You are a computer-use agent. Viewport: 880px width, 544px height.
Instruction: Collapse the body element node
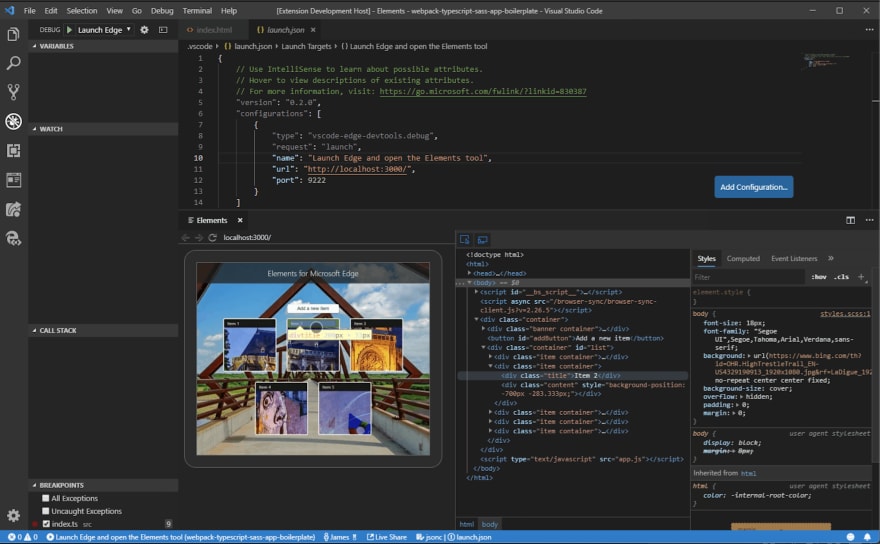(469, 282)
